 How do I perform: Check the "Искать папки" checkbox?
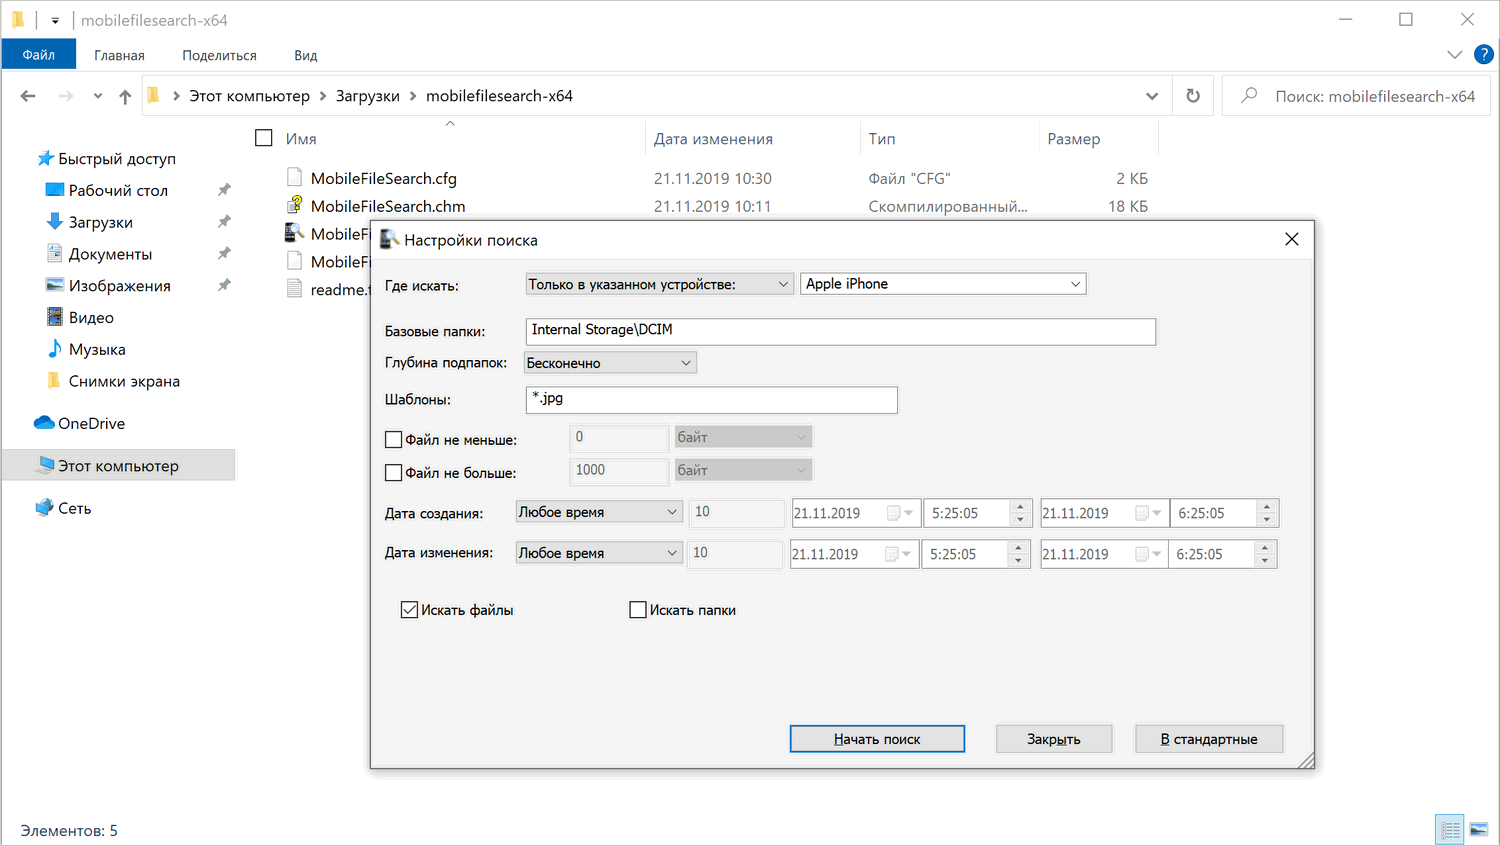(x=638, y=609)
